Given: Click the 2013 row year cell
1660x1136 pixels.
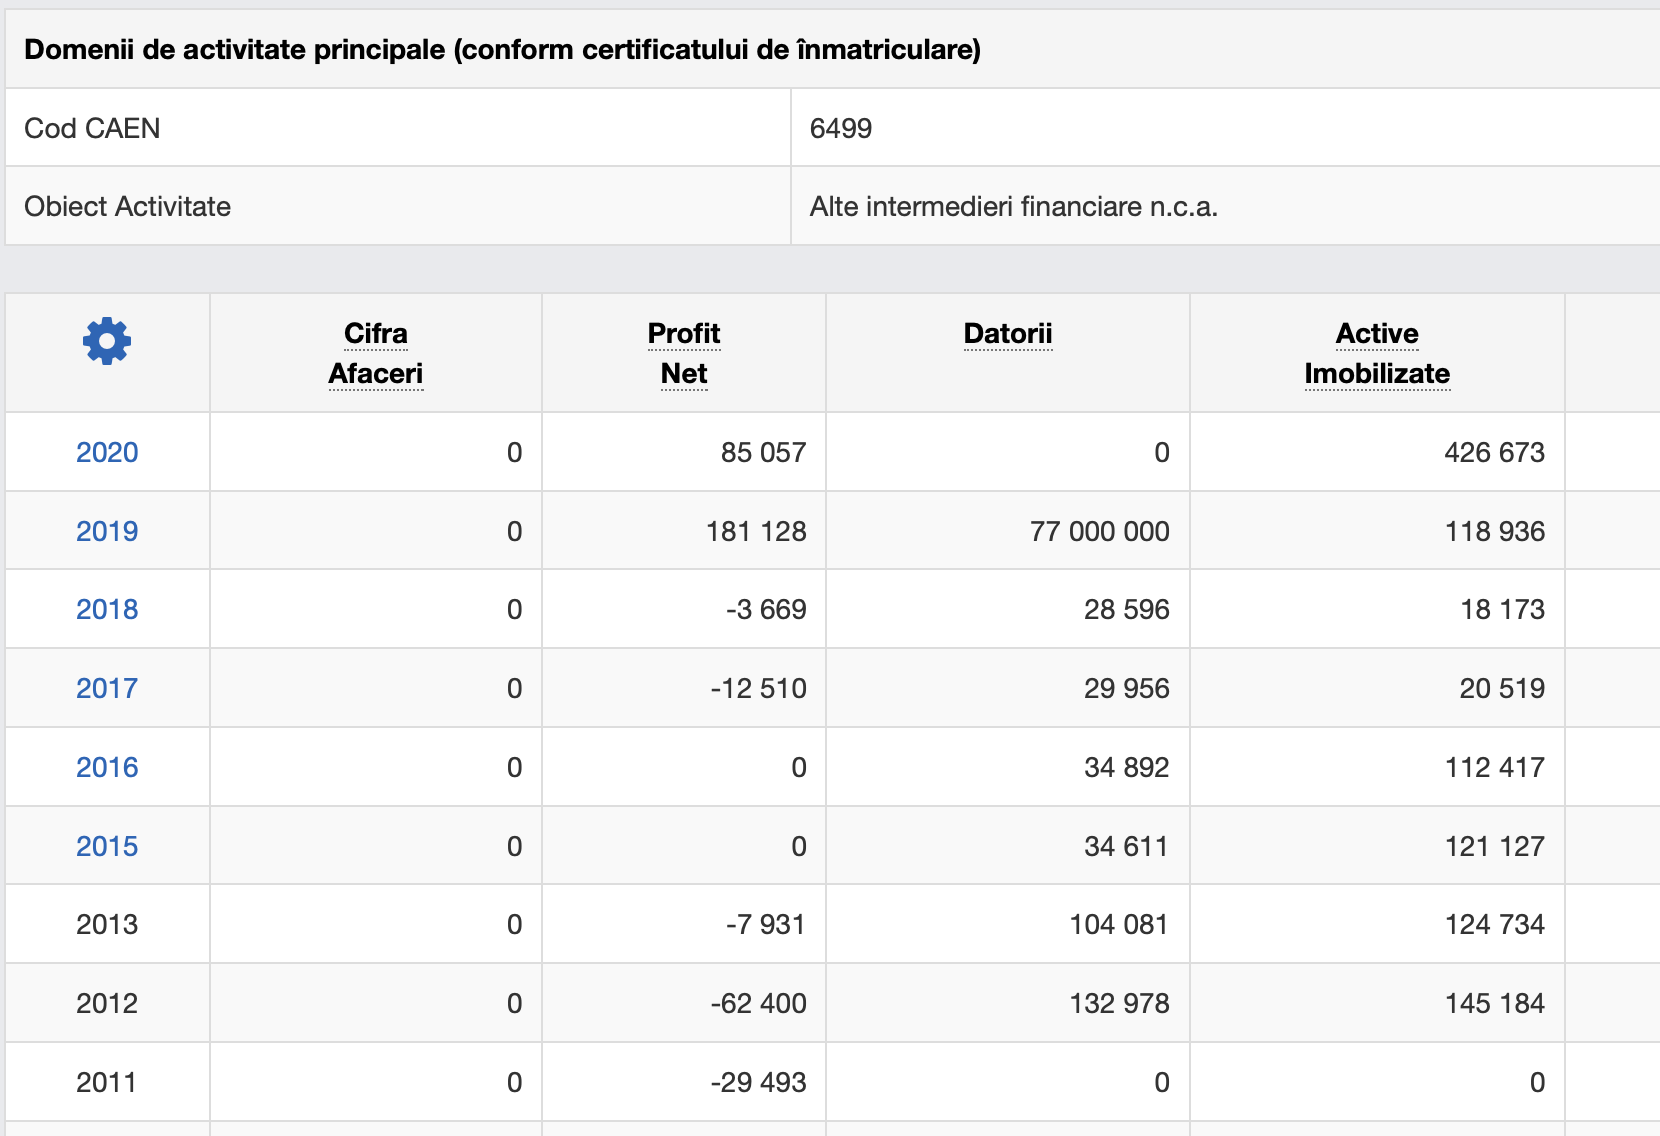Looking at the screenshot, I should [x=107, y=924].
